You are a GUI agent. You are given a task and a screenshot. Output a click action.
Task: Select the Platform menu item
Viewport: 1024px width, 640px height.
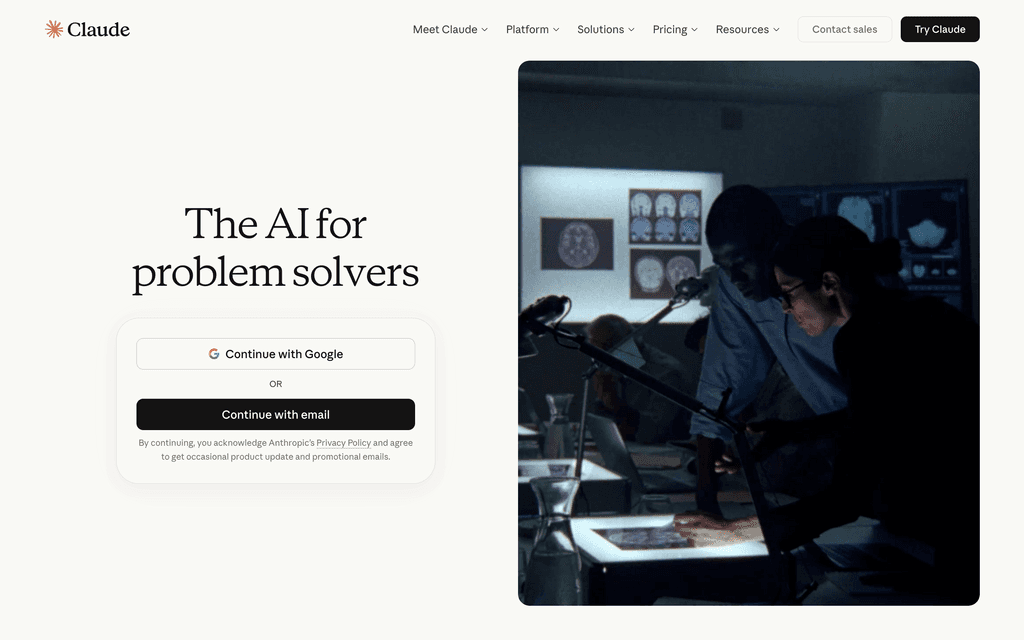(527, 29)
